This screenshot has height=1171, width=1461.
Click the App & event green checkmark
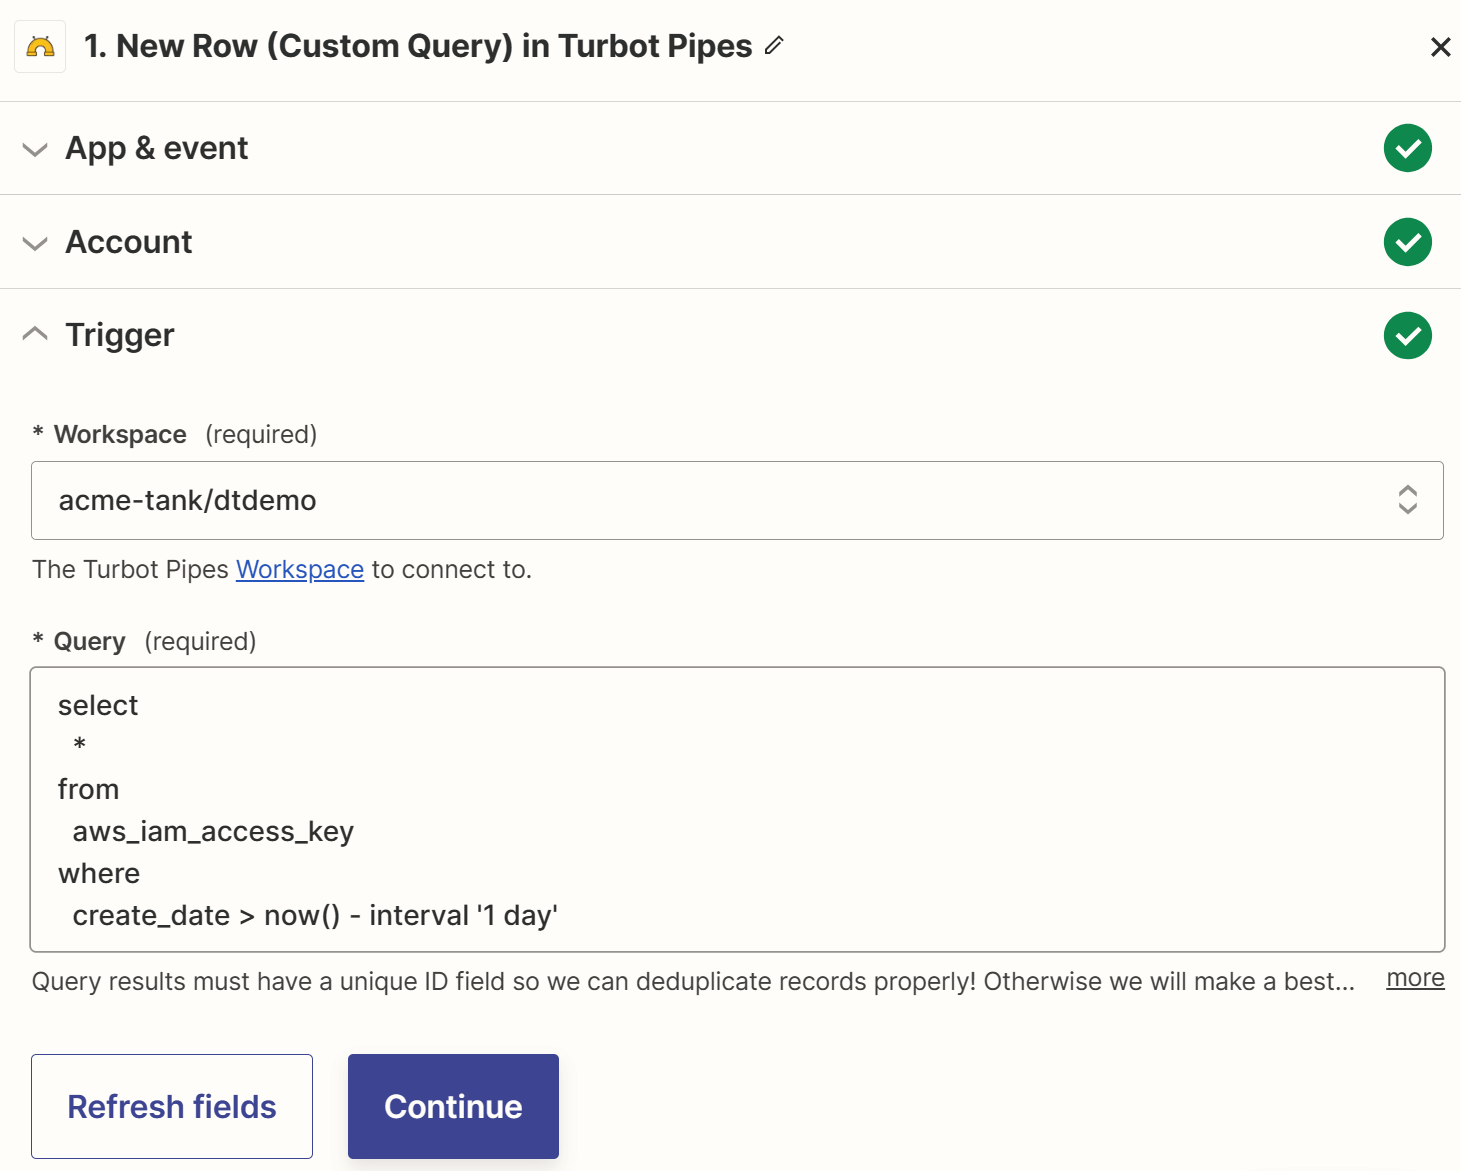pos(1407,148)
